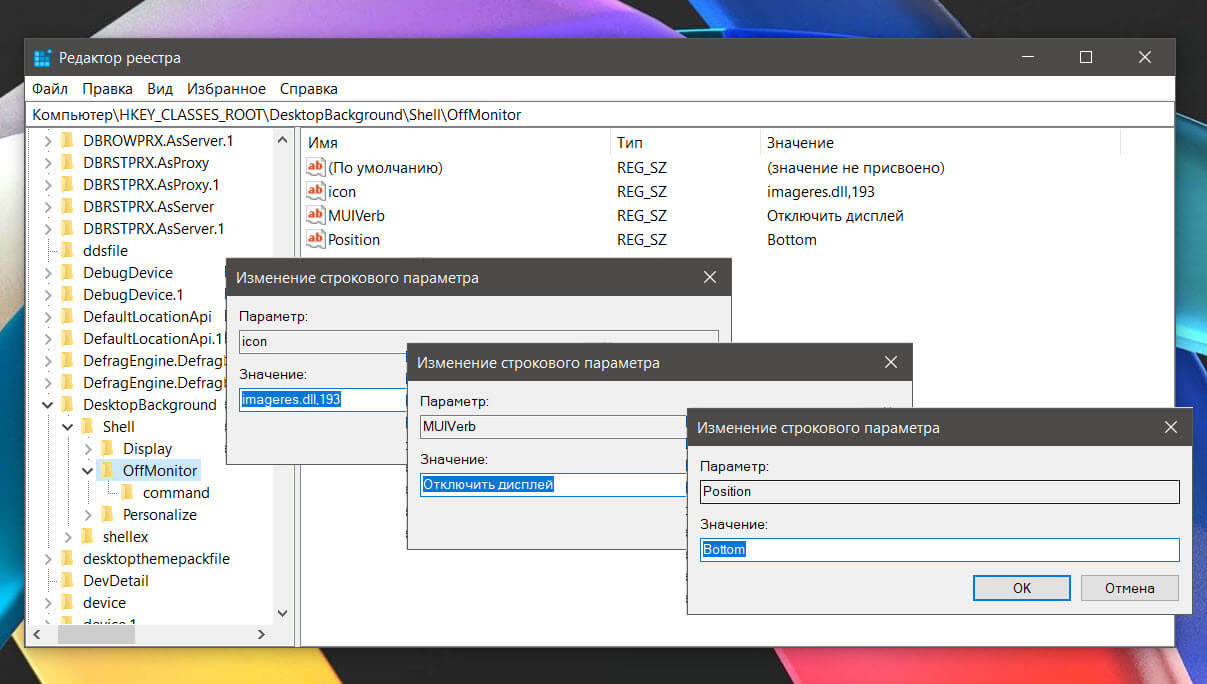Click the default value's ab icon
Image resolution: width=1207 pixels, height=684 pixels.
click(316, 167)
